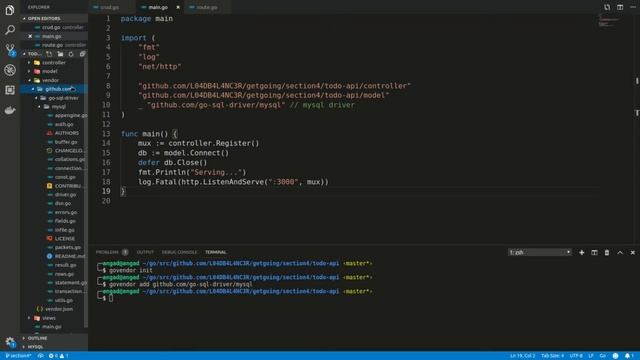Open the terminal shell selector dropdown
Image resolution: width=640 pixels, height=360 pixels.
point(540,253)
